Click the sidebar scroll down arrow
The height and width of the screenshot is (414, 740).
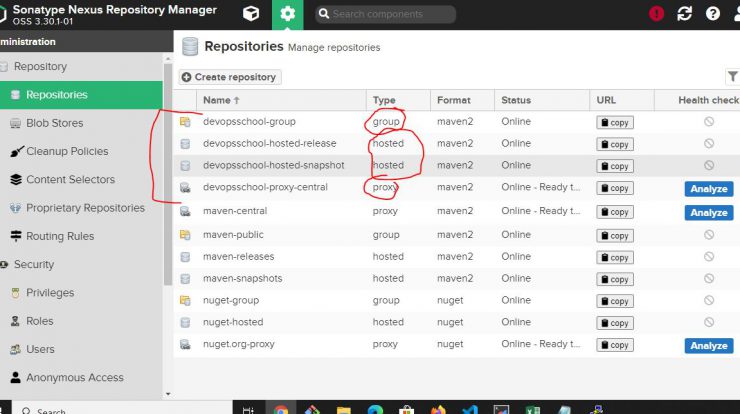(168, 394)
